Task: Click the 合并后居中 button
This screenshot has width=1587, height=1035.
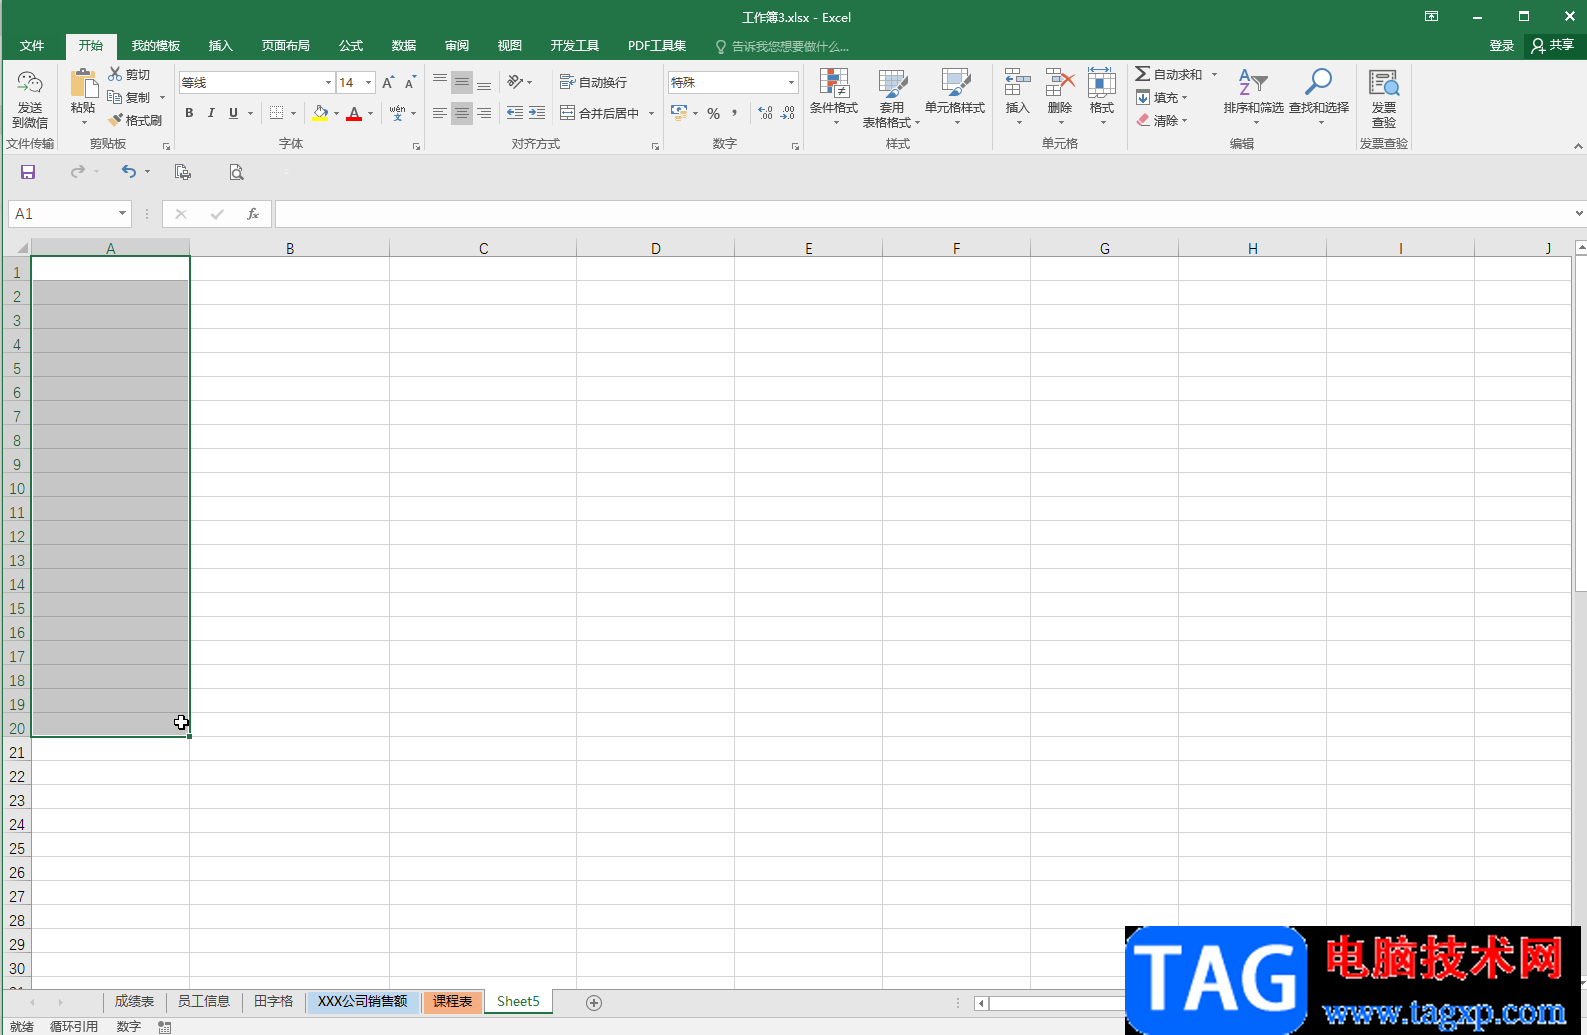Action: point(600,113)
